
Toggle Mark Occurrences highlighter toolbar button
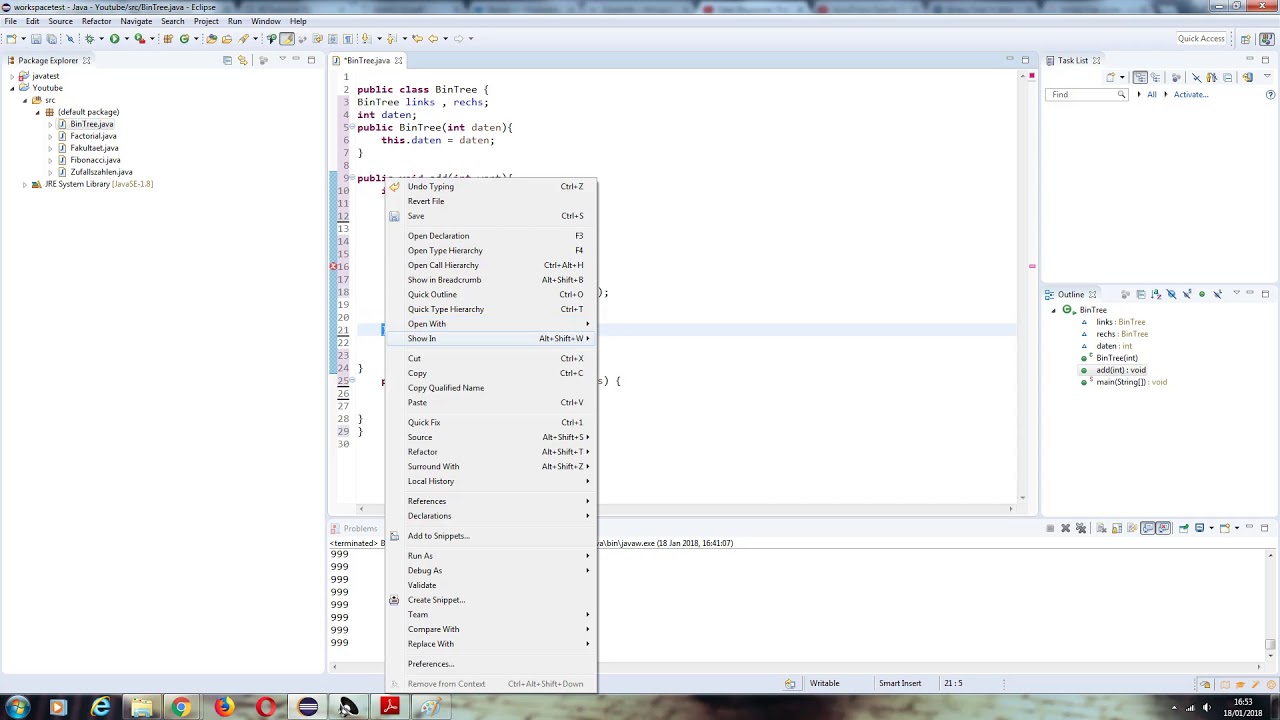point(287,39)
